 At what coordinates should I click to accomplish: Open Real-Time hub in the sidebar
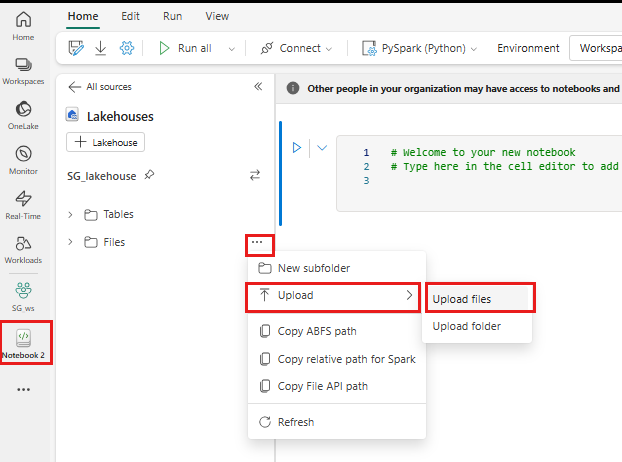click(x=23, y=205)
